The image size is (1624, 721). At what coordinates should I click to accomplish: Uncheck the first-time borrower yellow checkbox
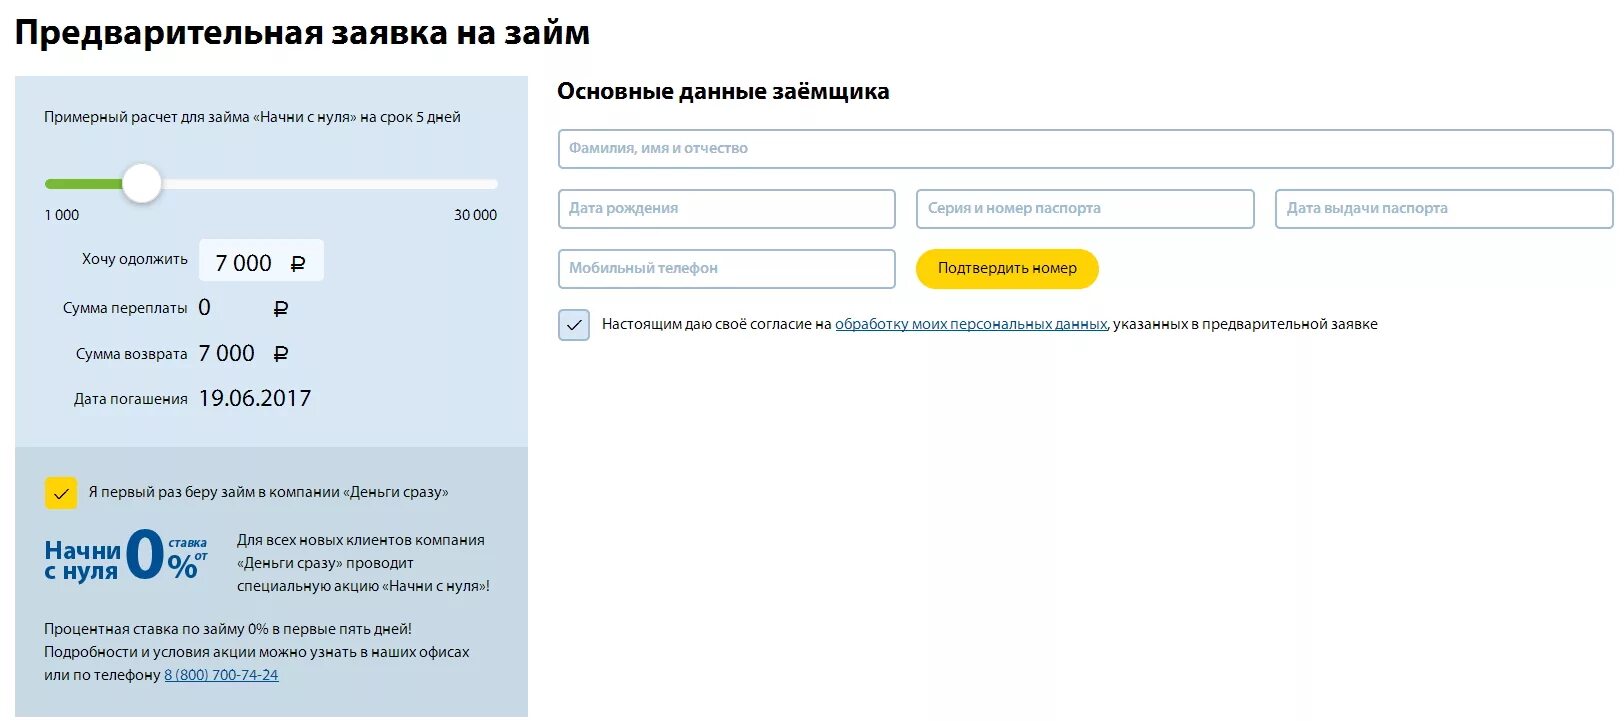point(61,493)
